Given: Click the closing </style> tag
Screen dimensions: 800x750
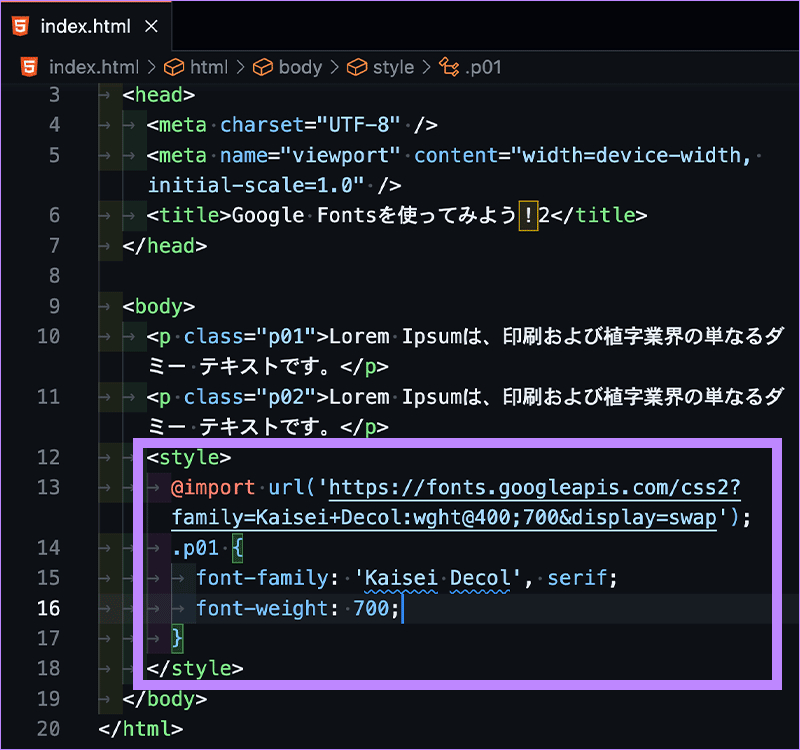Looking at the screenshot, I should pos(195,668).
